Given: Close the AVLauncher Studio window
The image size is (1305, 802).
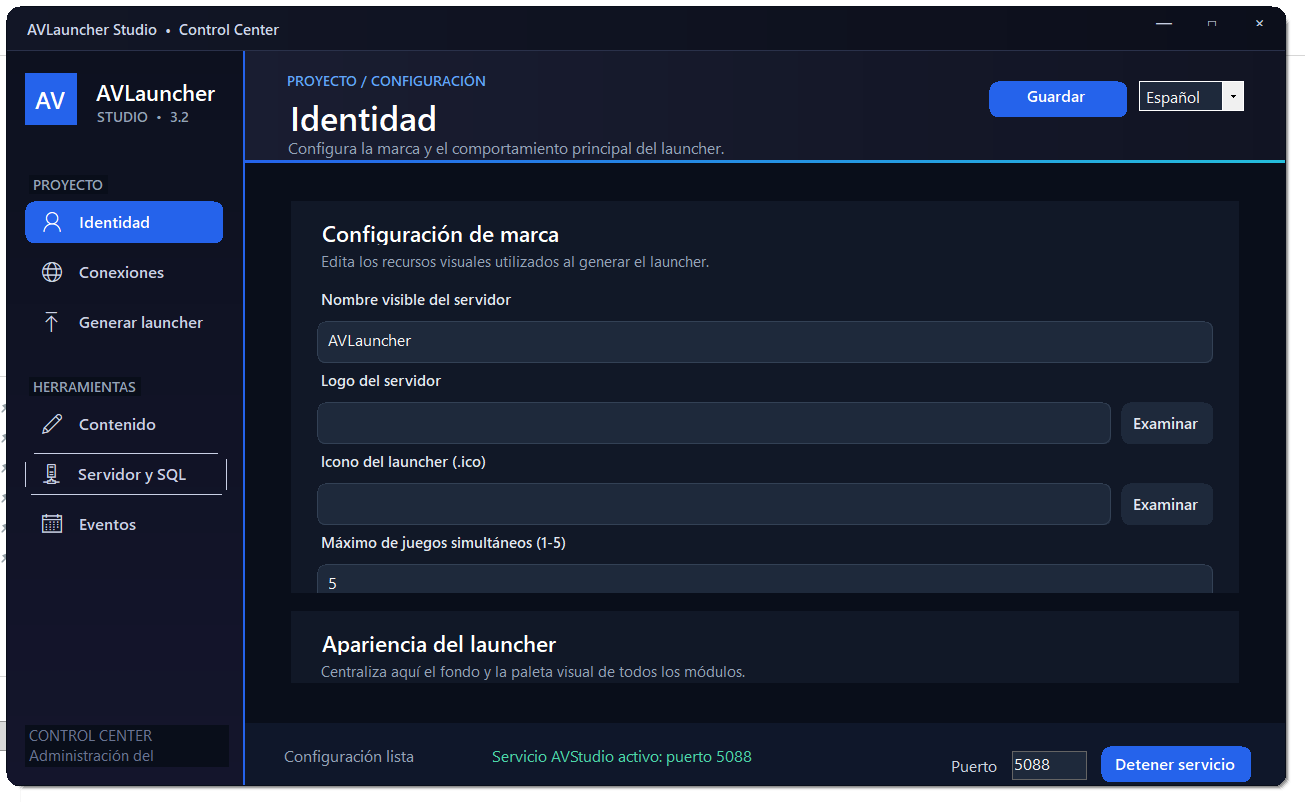Looking at the screenshot, I should 1260,23.
